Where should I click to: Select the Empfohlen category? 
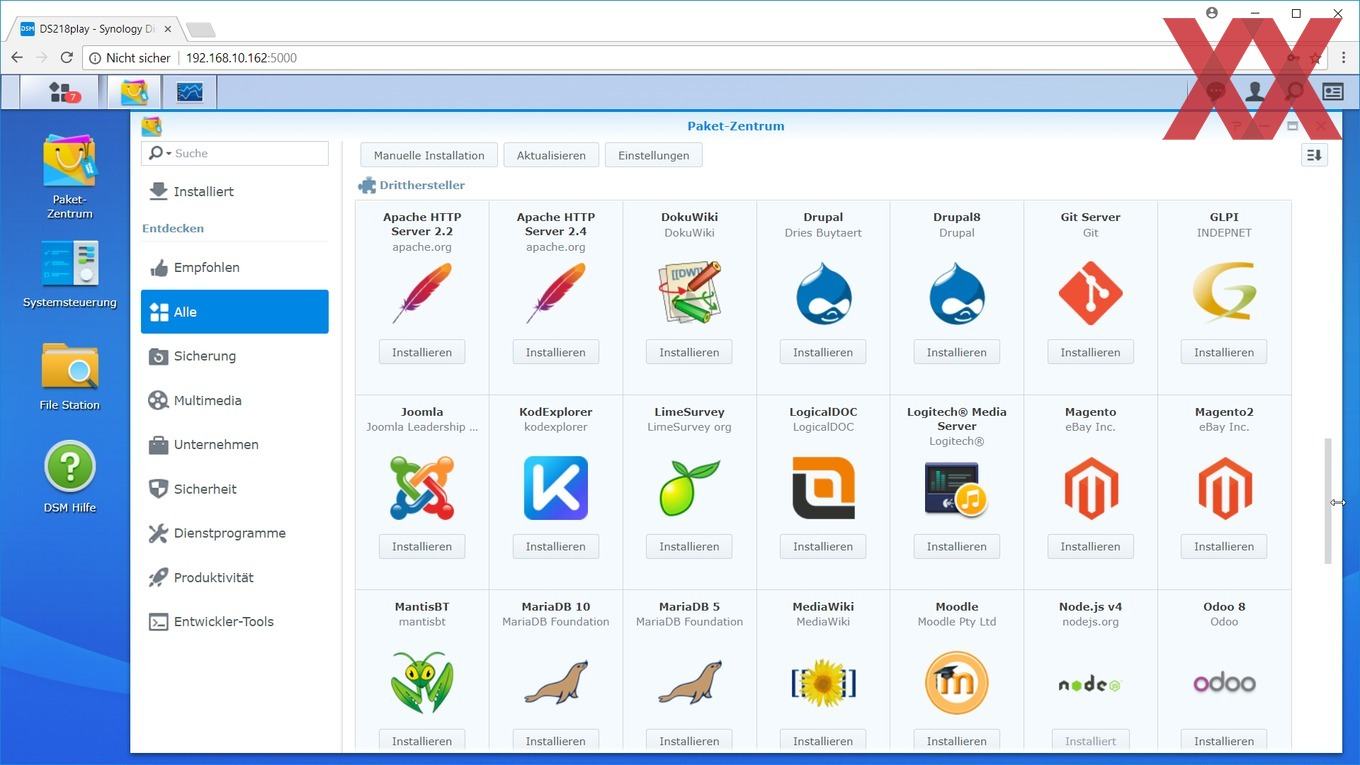[234, 268]
